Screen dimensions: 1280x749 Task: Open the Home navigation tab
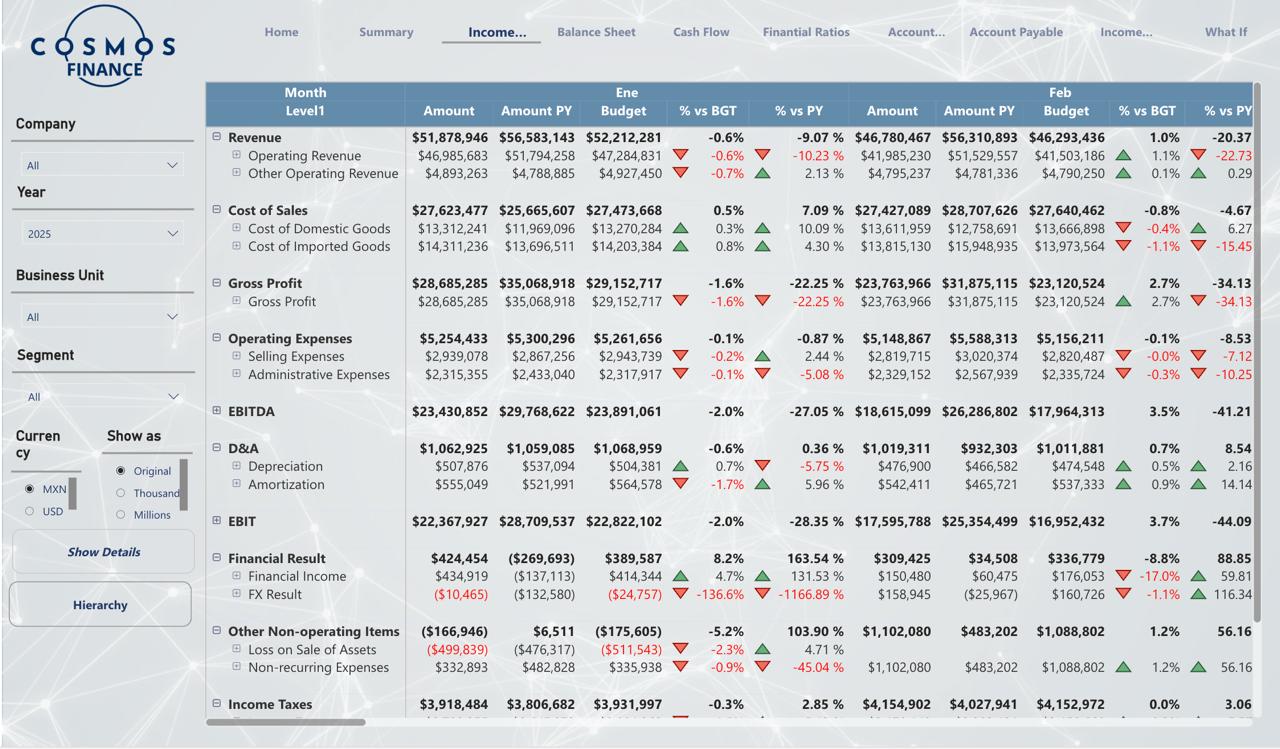pos(281,32)
